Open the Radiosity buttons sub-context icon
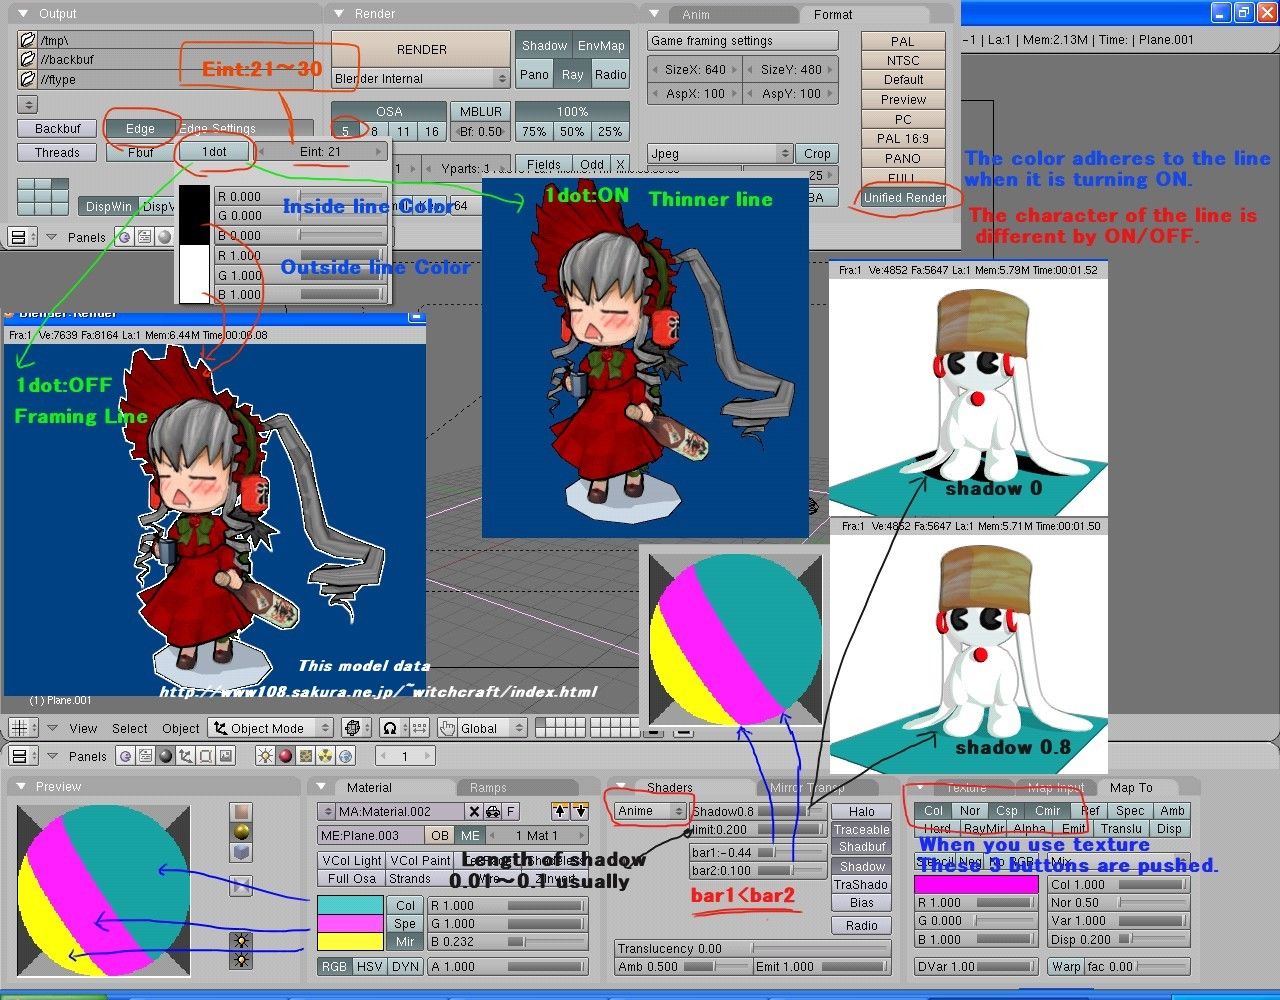Viewport: 1280px width, 1000px height. [326, 756]
